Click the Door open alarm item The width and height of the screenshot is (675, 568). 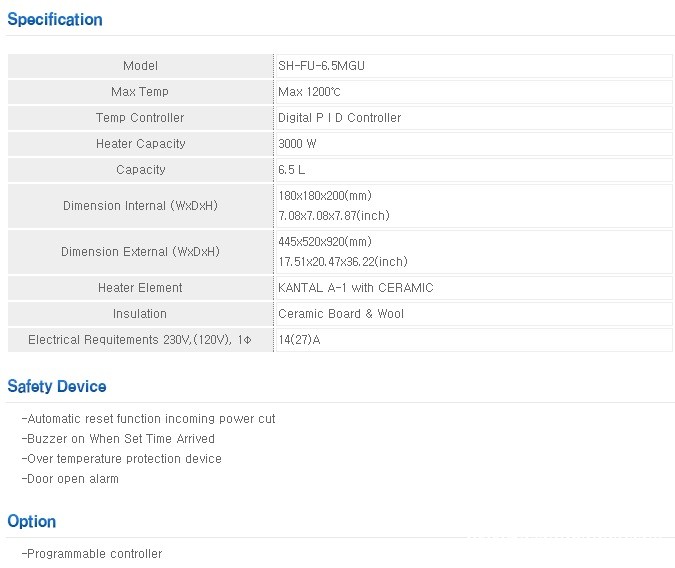coord(70,479)
